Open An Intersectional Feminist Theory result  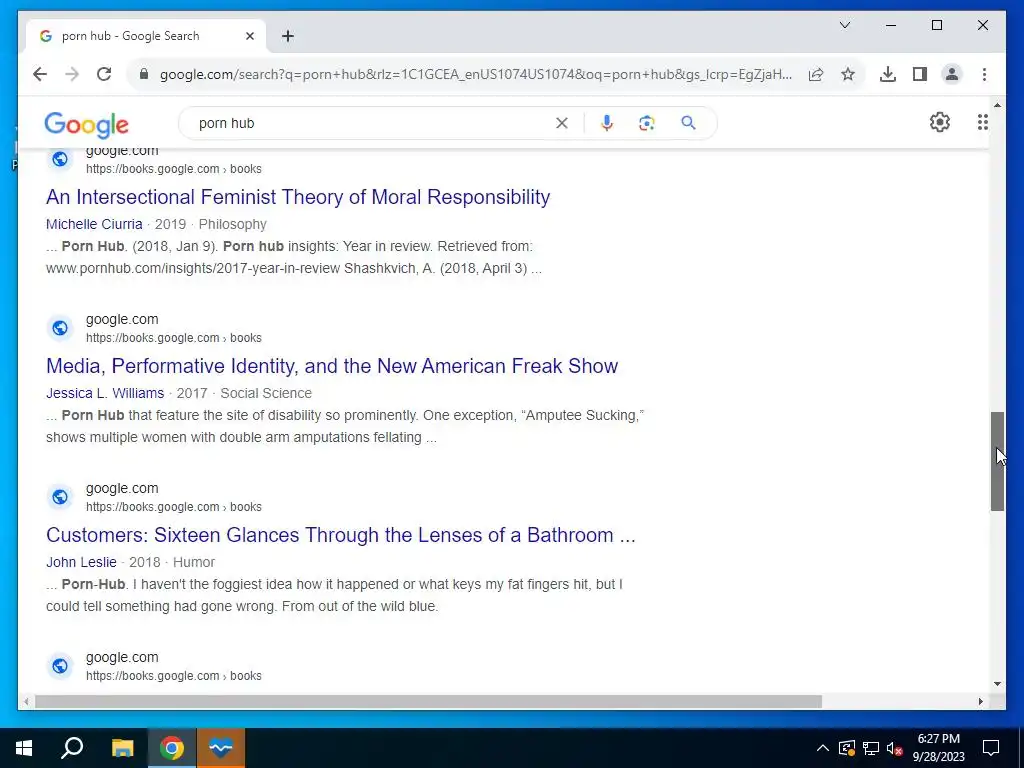tap(298, 197)
